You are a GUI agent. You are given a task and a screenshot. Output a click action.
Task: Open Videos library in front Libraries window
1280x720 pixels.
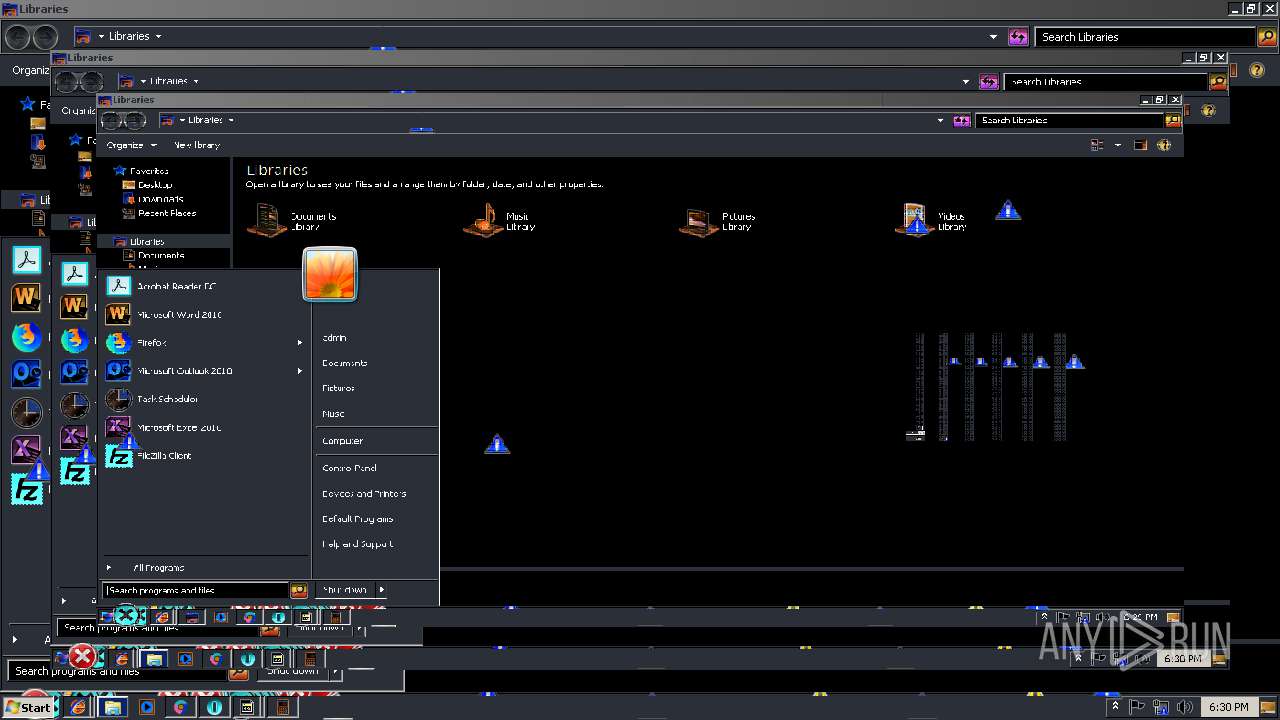[931, 220]
